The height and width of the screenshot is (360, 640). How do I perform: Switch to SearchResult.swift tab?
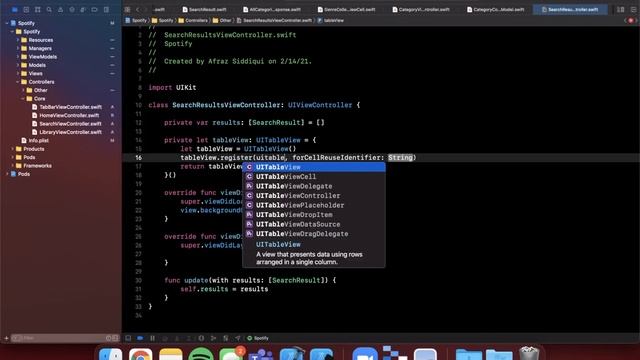pyautogui.click(x=204, y=9)
